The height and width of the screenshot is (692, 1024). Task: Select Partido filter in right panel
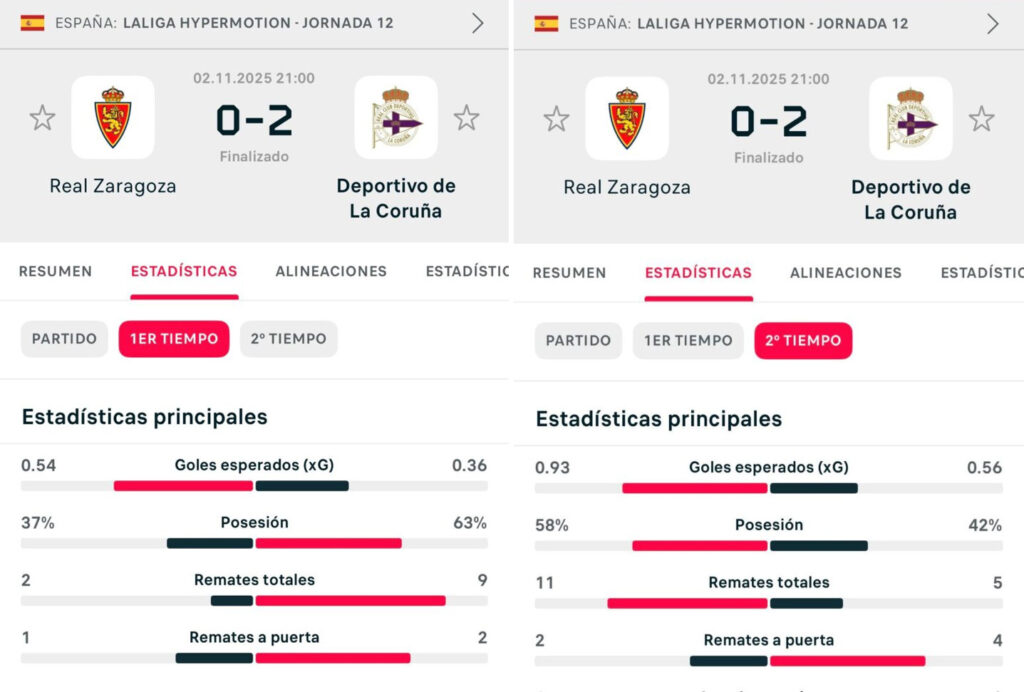point(578,341)
